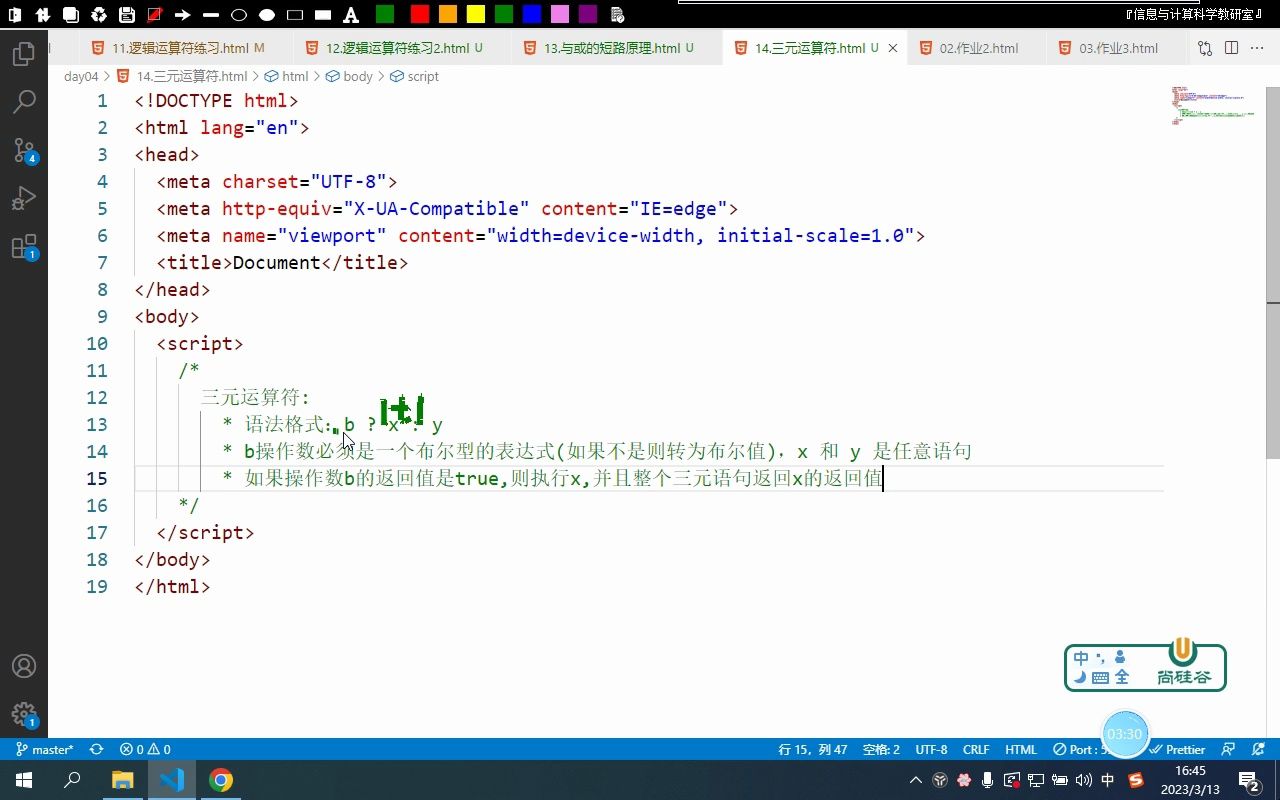Image resolution: width=1280 pixels, height=800 pixels.
Task: Click the open changes compare icon
Action: pos(1204,48)
